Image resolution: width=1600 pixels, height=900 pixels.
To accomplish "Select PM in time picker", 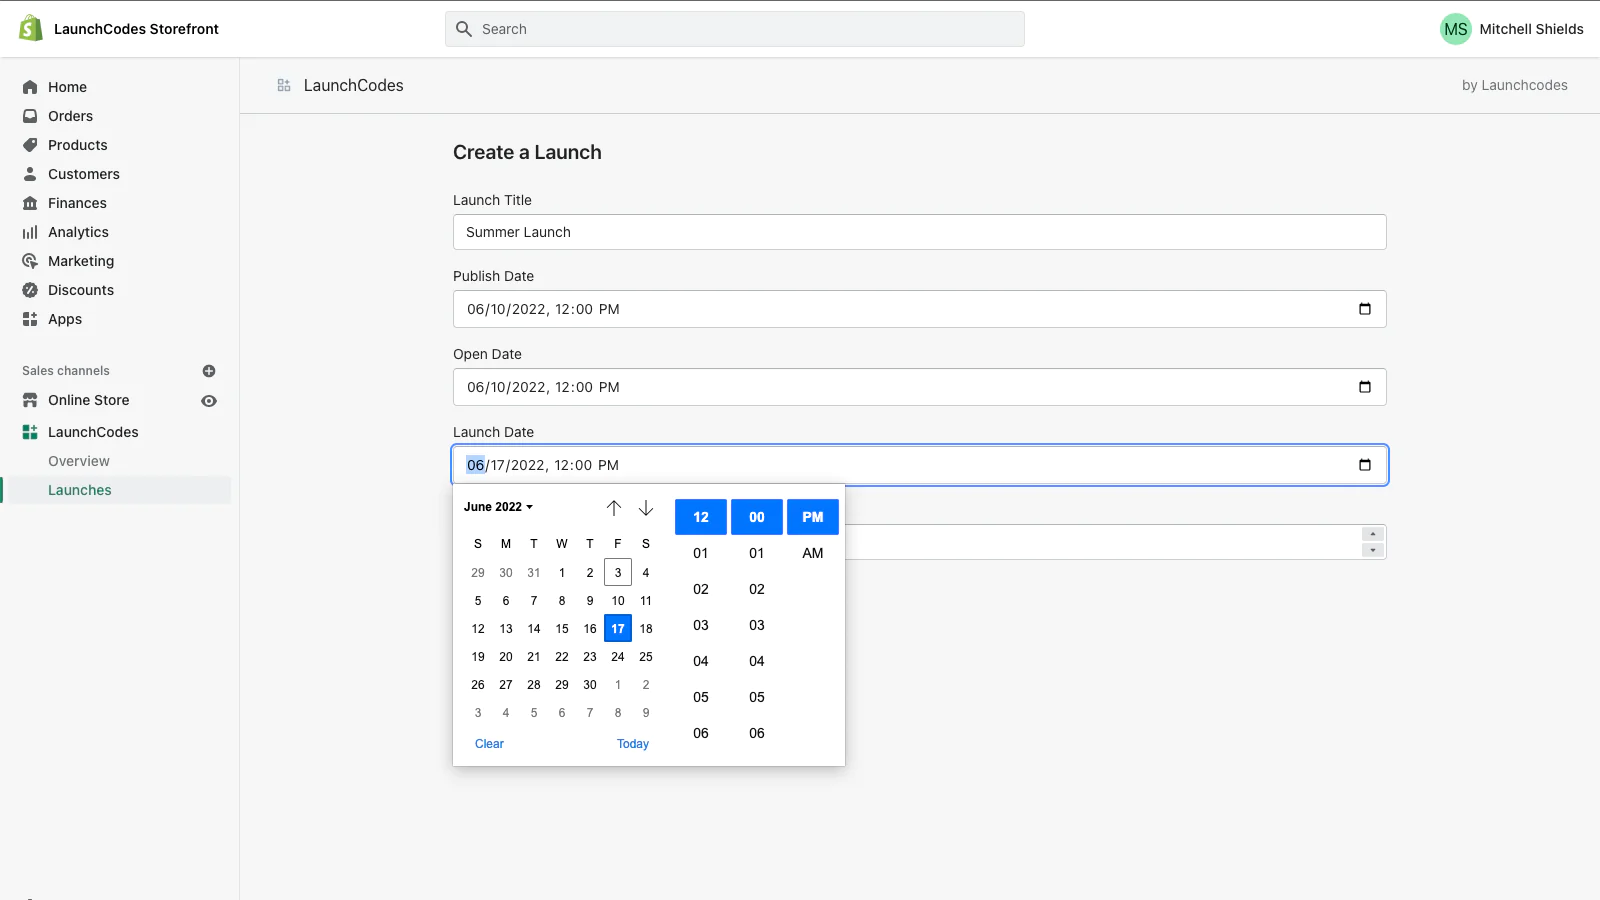I will click(x=813, y=517).
